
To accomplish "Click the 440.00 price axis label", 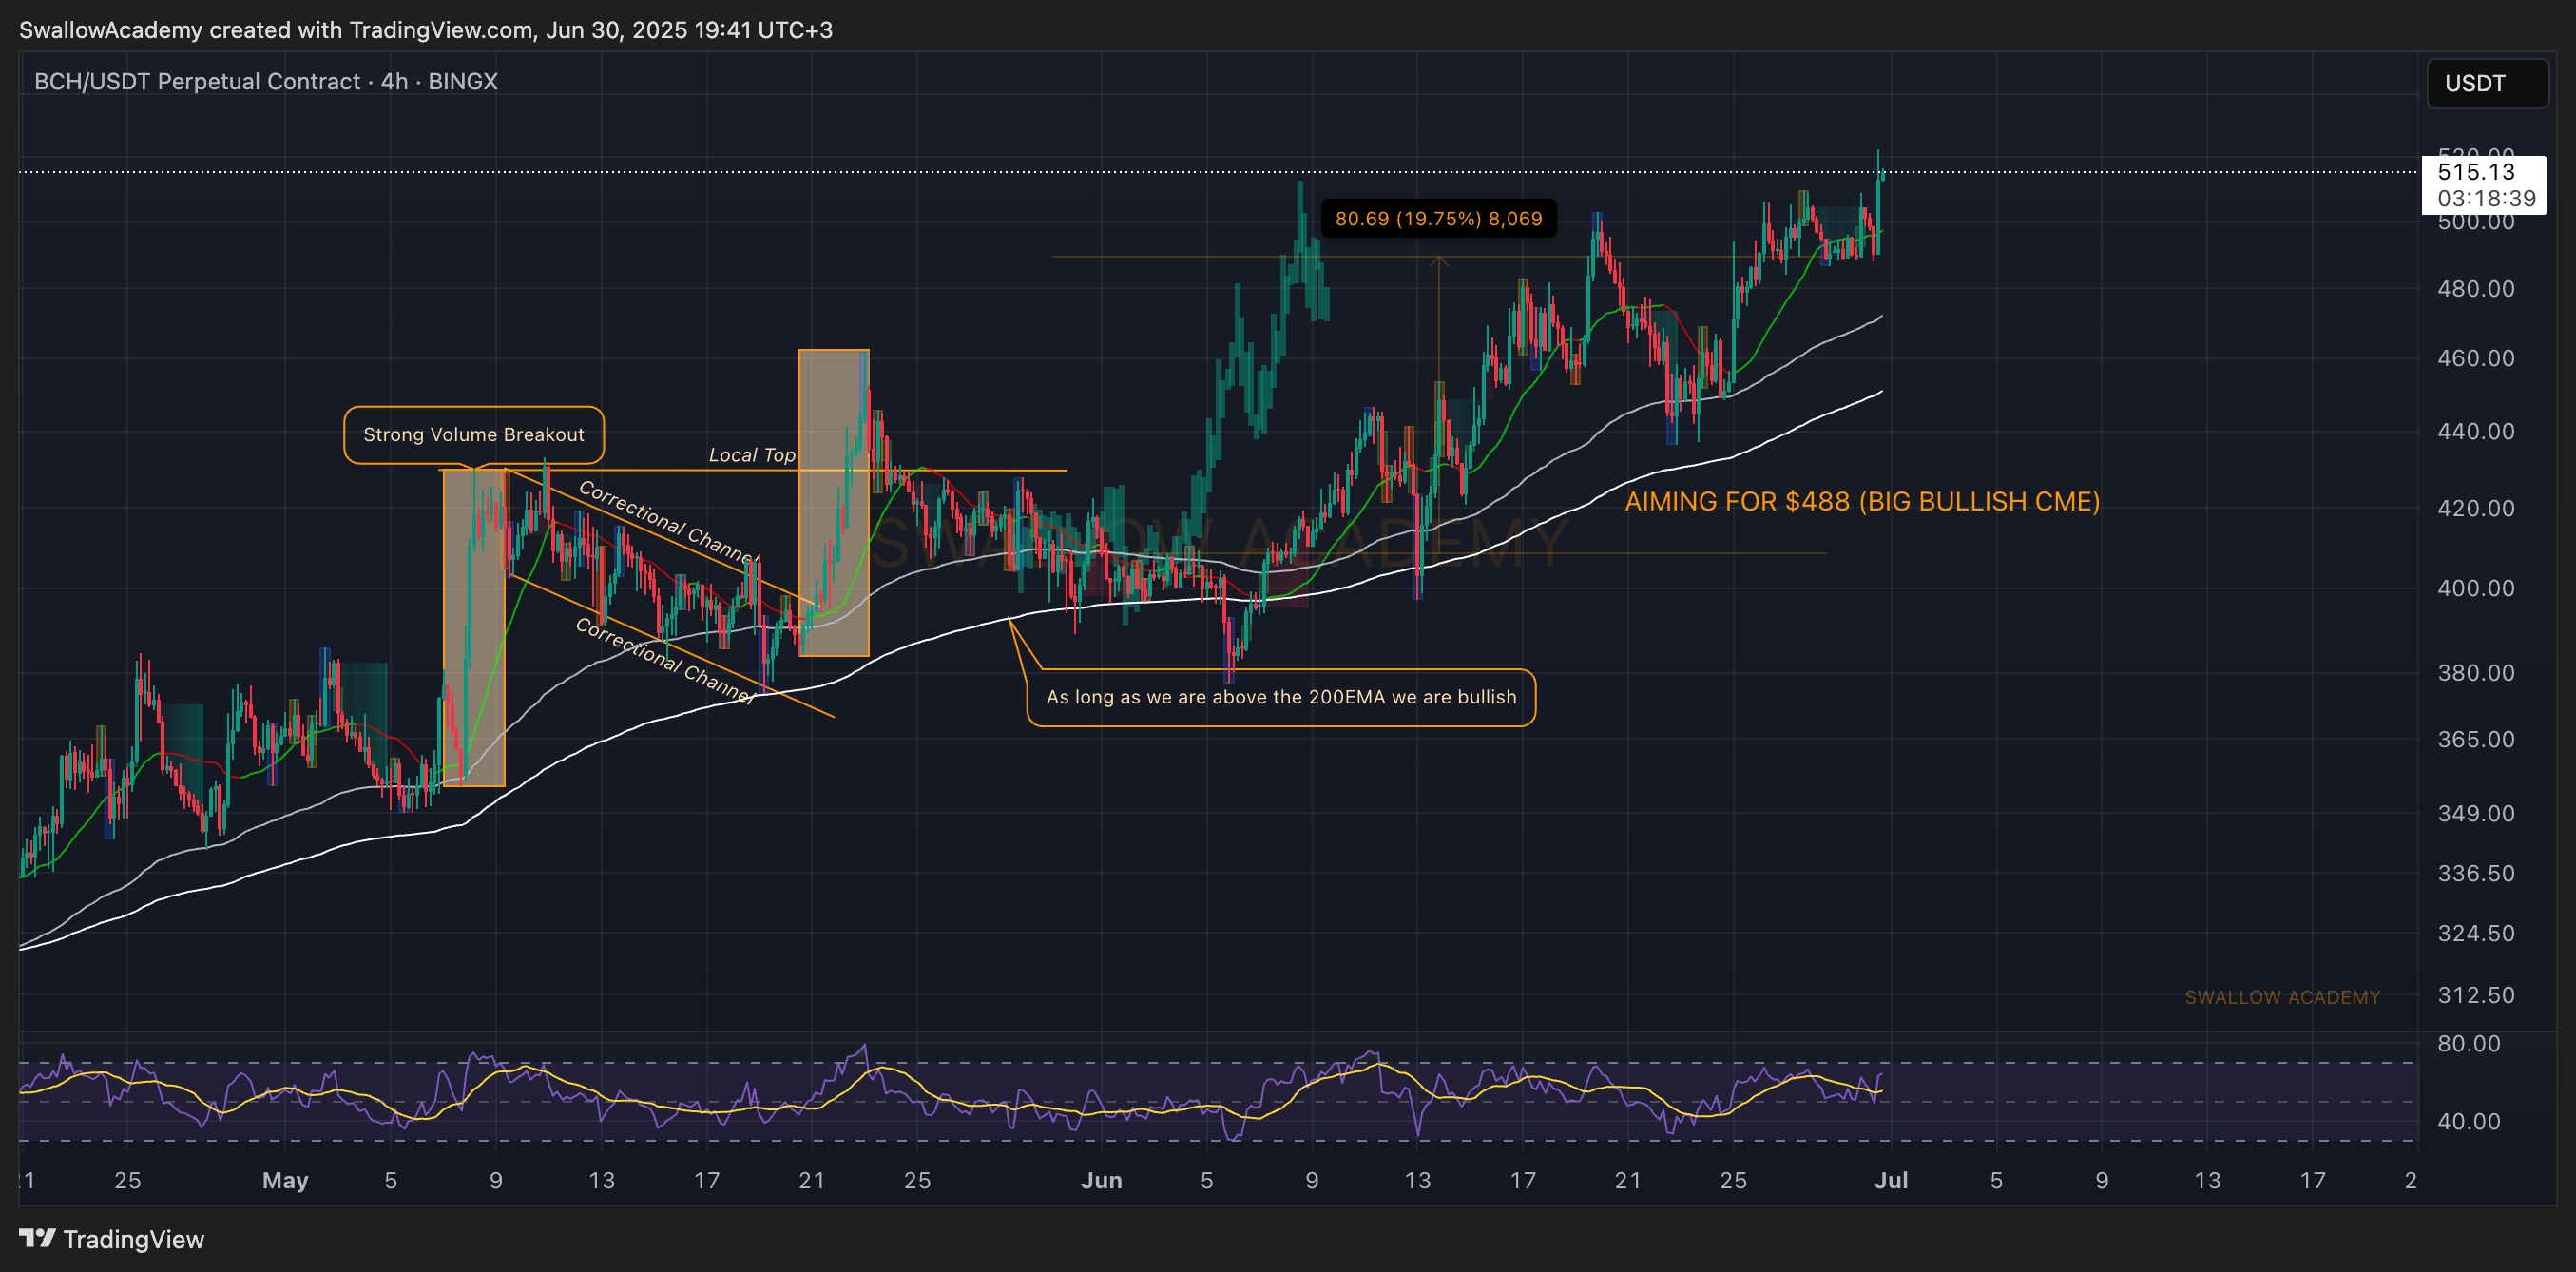I will (2475, 432).
